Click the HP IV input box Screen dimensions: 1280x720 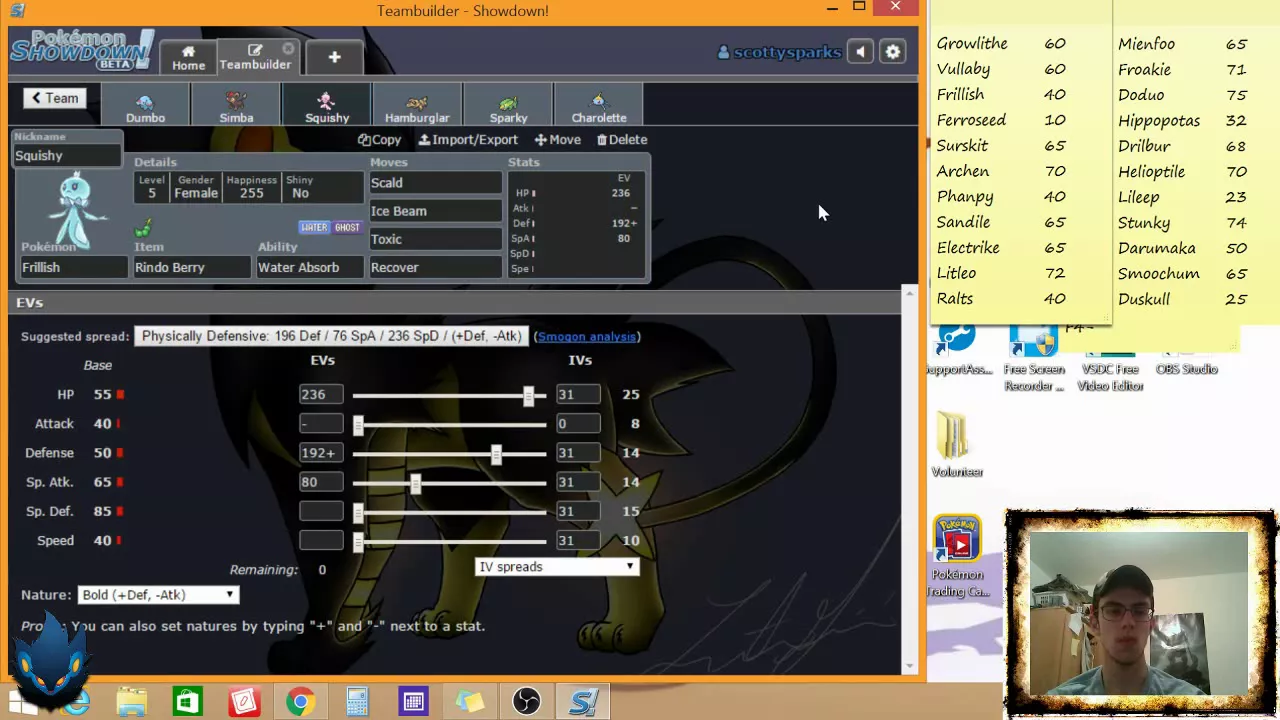tap(578, 394)
